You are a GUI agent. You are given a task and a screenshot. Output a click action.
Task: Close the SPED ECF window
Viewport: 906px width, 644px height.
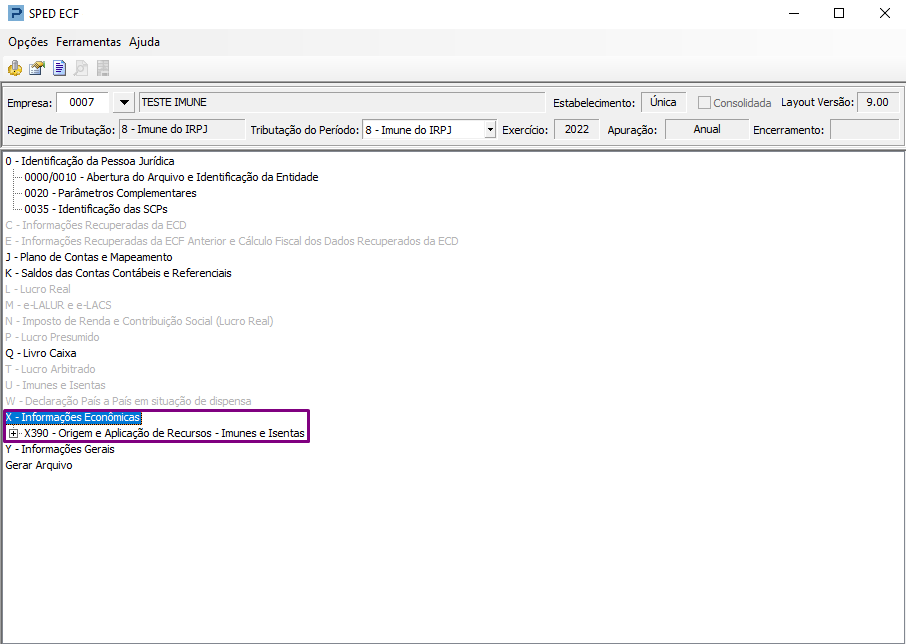tap(885, 13)
